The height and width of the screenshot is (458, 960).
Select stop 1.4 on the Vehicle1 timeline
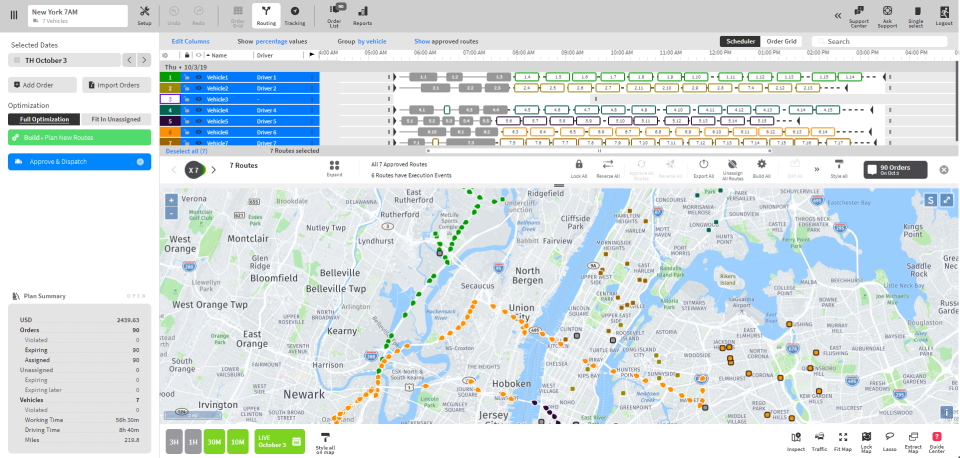[x=527, y=77]
